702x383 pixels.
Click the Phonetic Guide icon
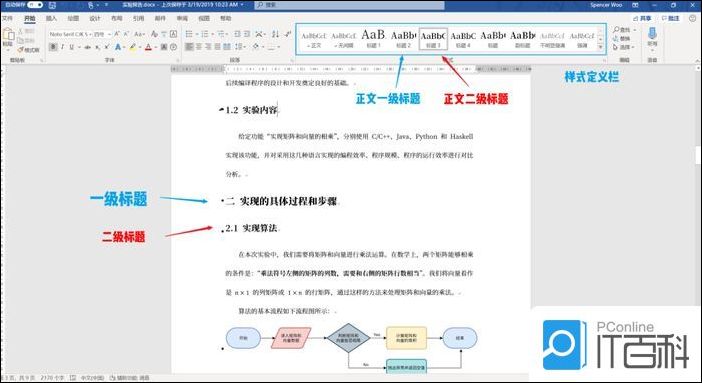pyautogui.click(x=164, y=34)
